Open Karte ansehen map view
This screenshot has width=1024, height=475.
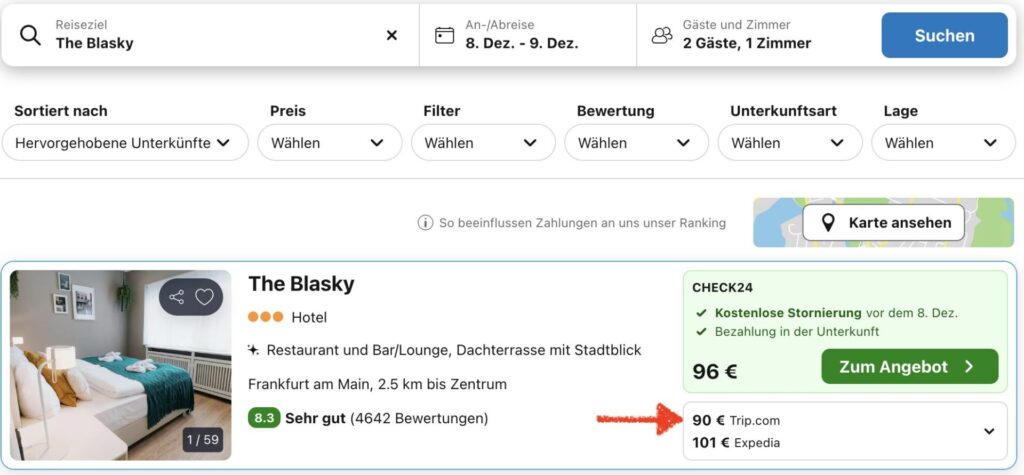point(884,223)
